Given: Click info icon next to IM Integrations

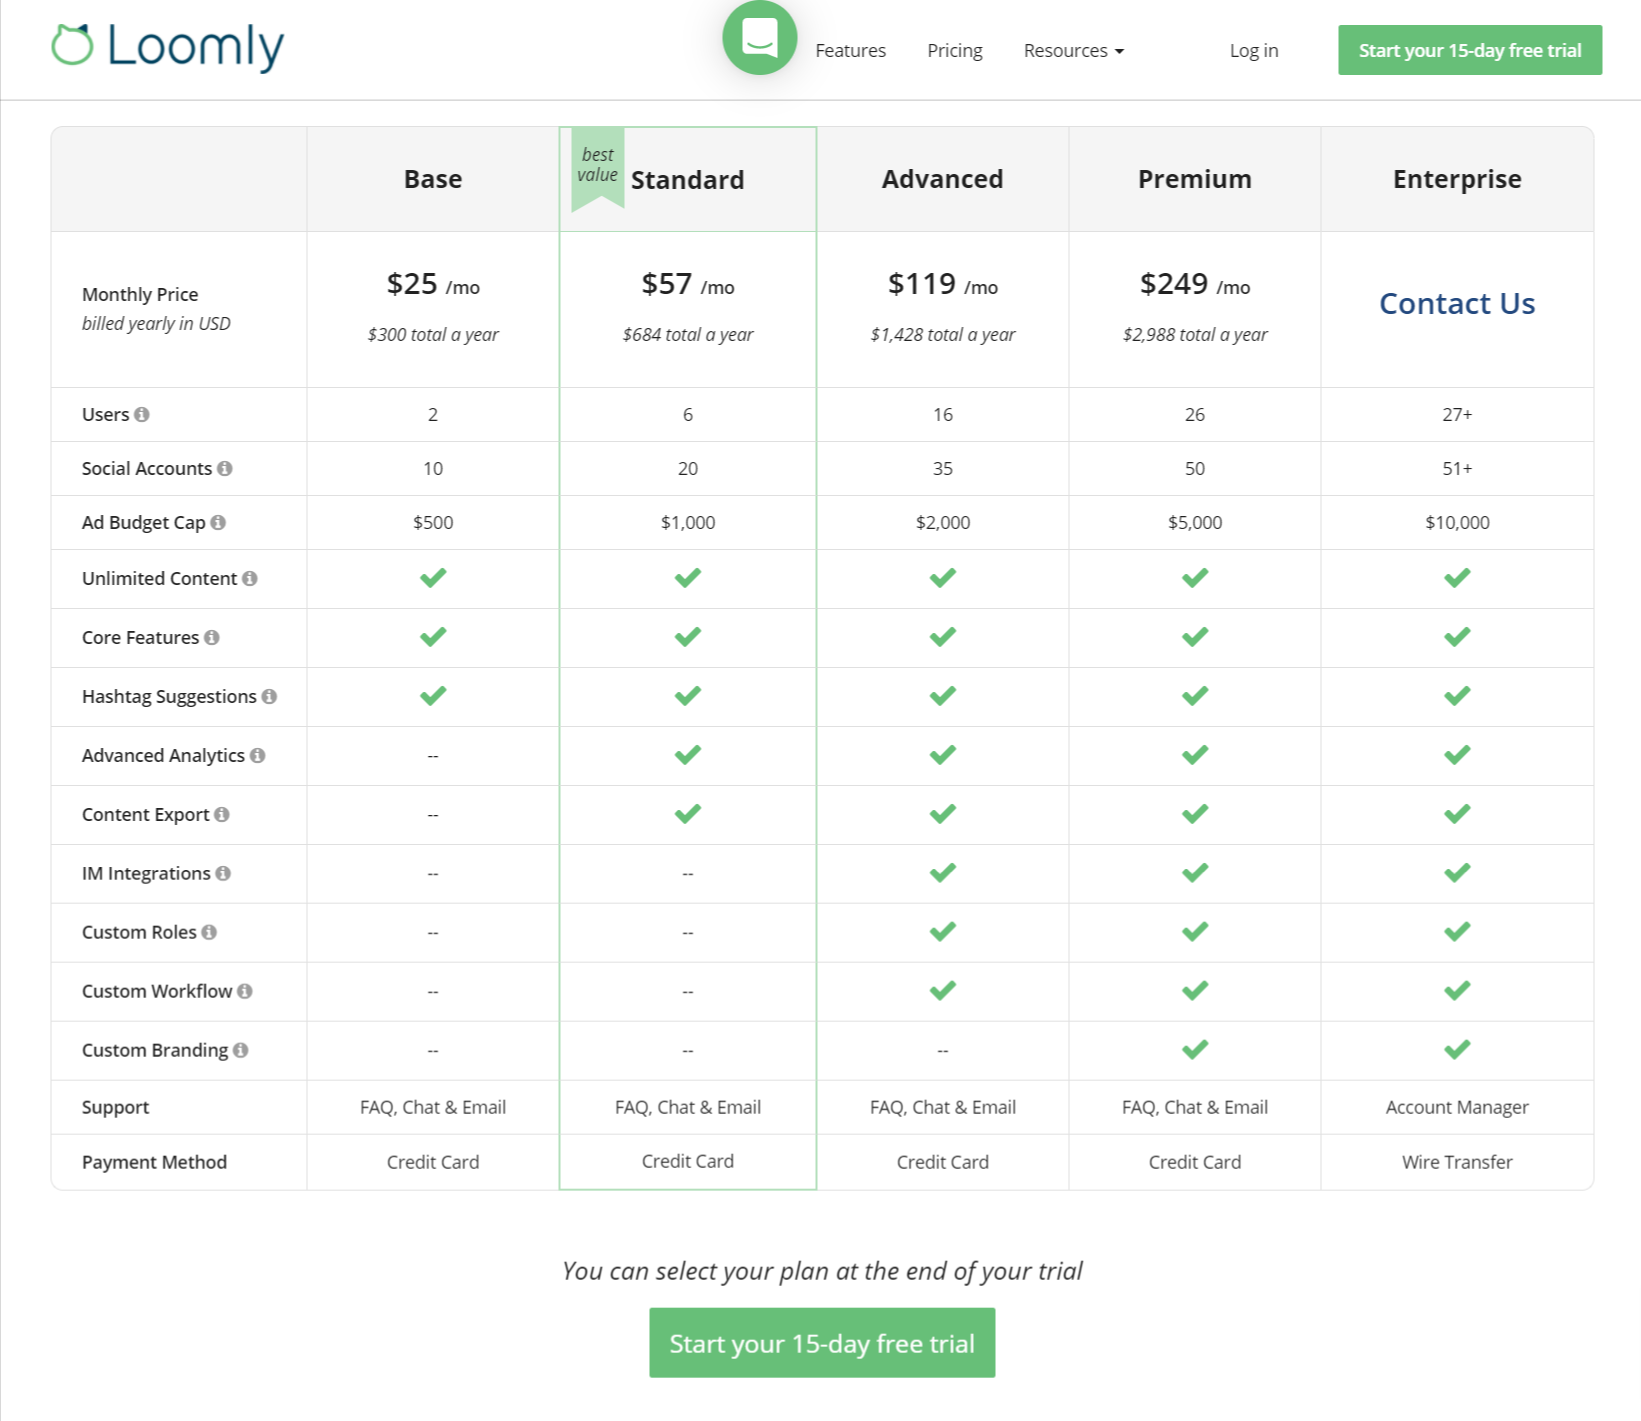Looking at the screenshot, I should point(223,873).
